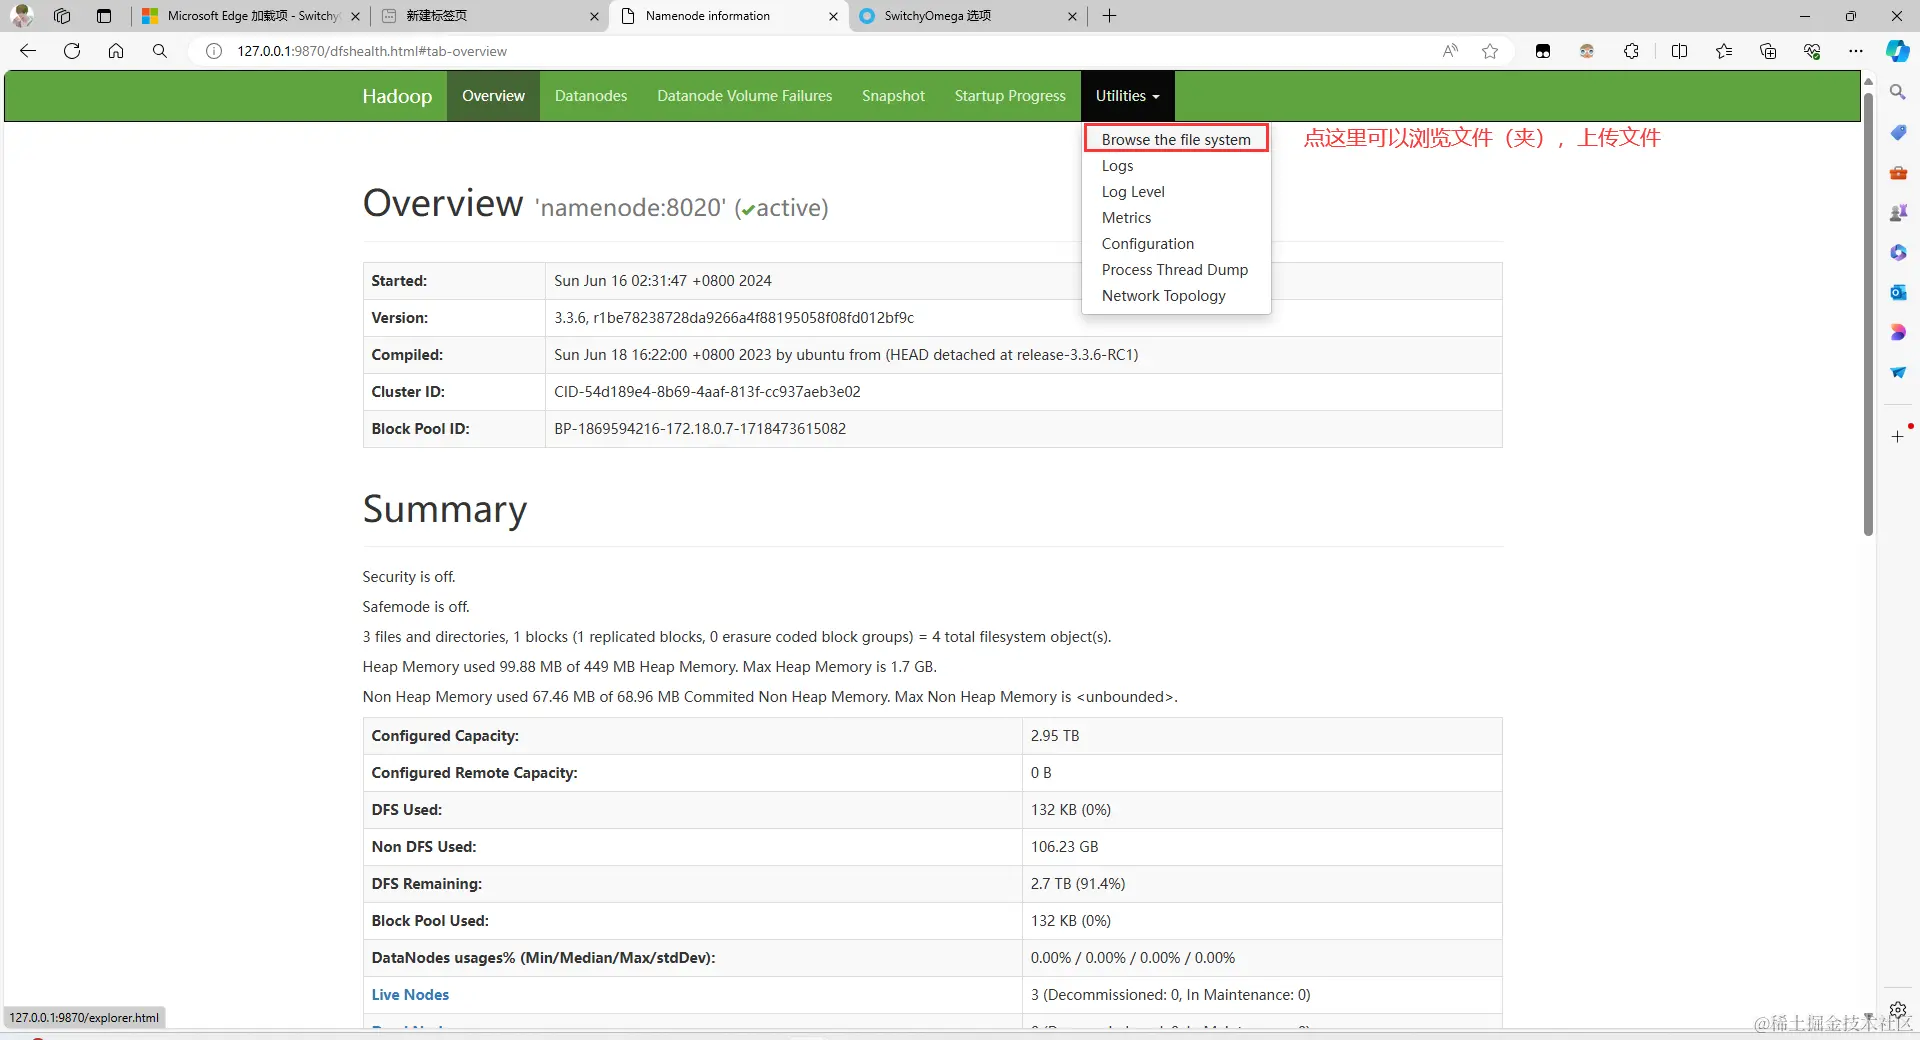The height and width of the screenshot is (1040, 1920).
Task: Open the browser home page
Action: click(x=116, y=51)
